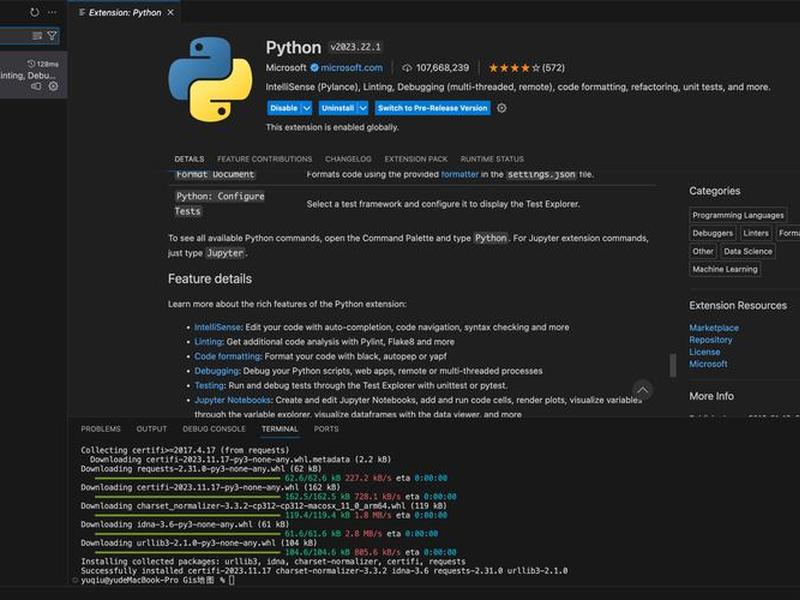Click the version label v2023.22.1

355,47
